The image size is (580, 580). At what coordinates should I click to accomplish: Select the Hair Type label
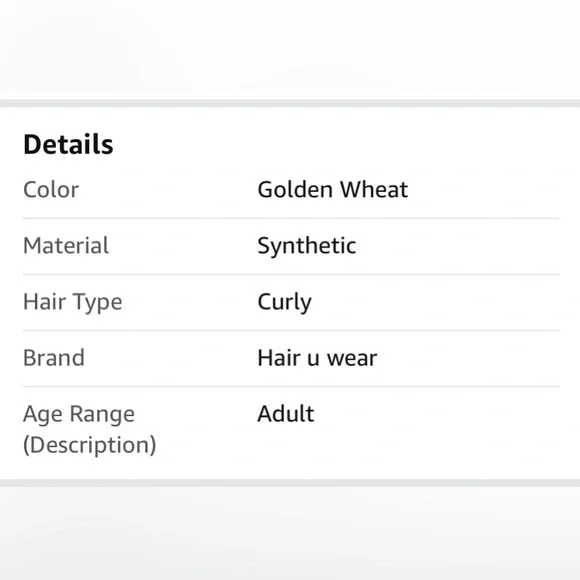coord(72,303)
